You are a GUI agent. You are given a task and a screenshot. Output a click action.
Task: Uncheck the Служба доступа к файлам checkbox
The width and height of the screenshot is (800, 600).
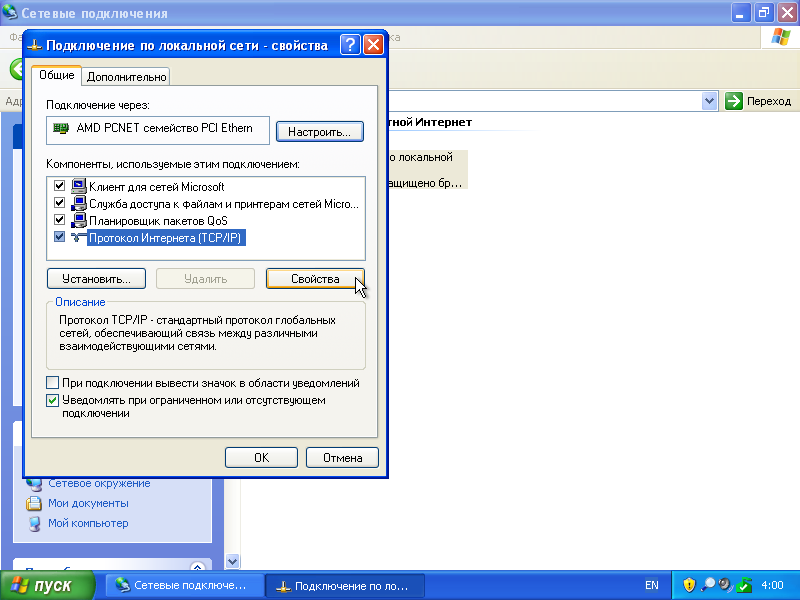(x=59, y=203)
